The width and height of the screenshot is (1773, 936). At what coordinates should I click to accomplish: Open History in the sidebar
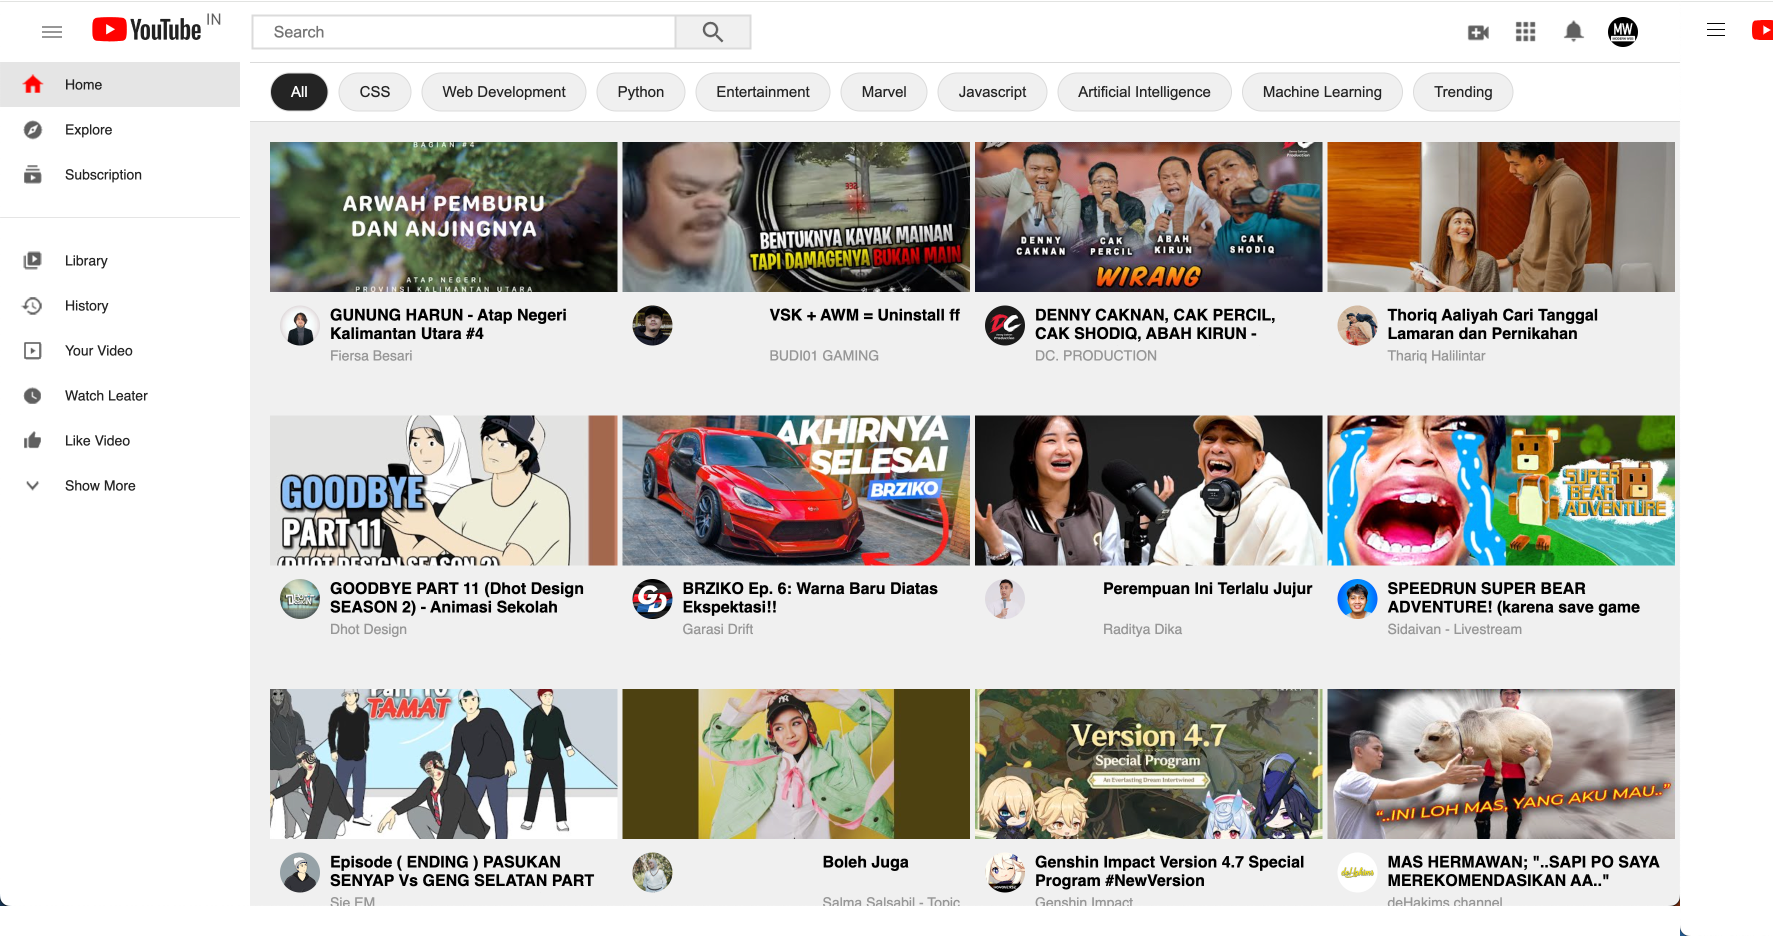[x=86, y=306]
